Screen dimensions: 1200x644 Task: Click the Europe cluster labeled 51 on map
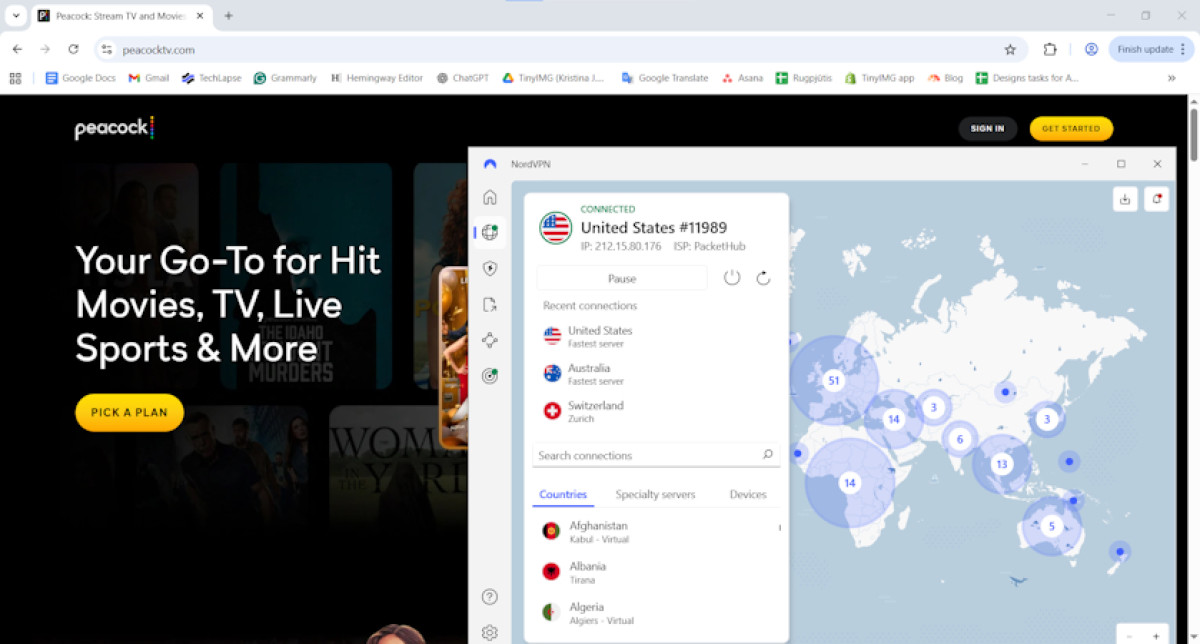coord(833,381)
